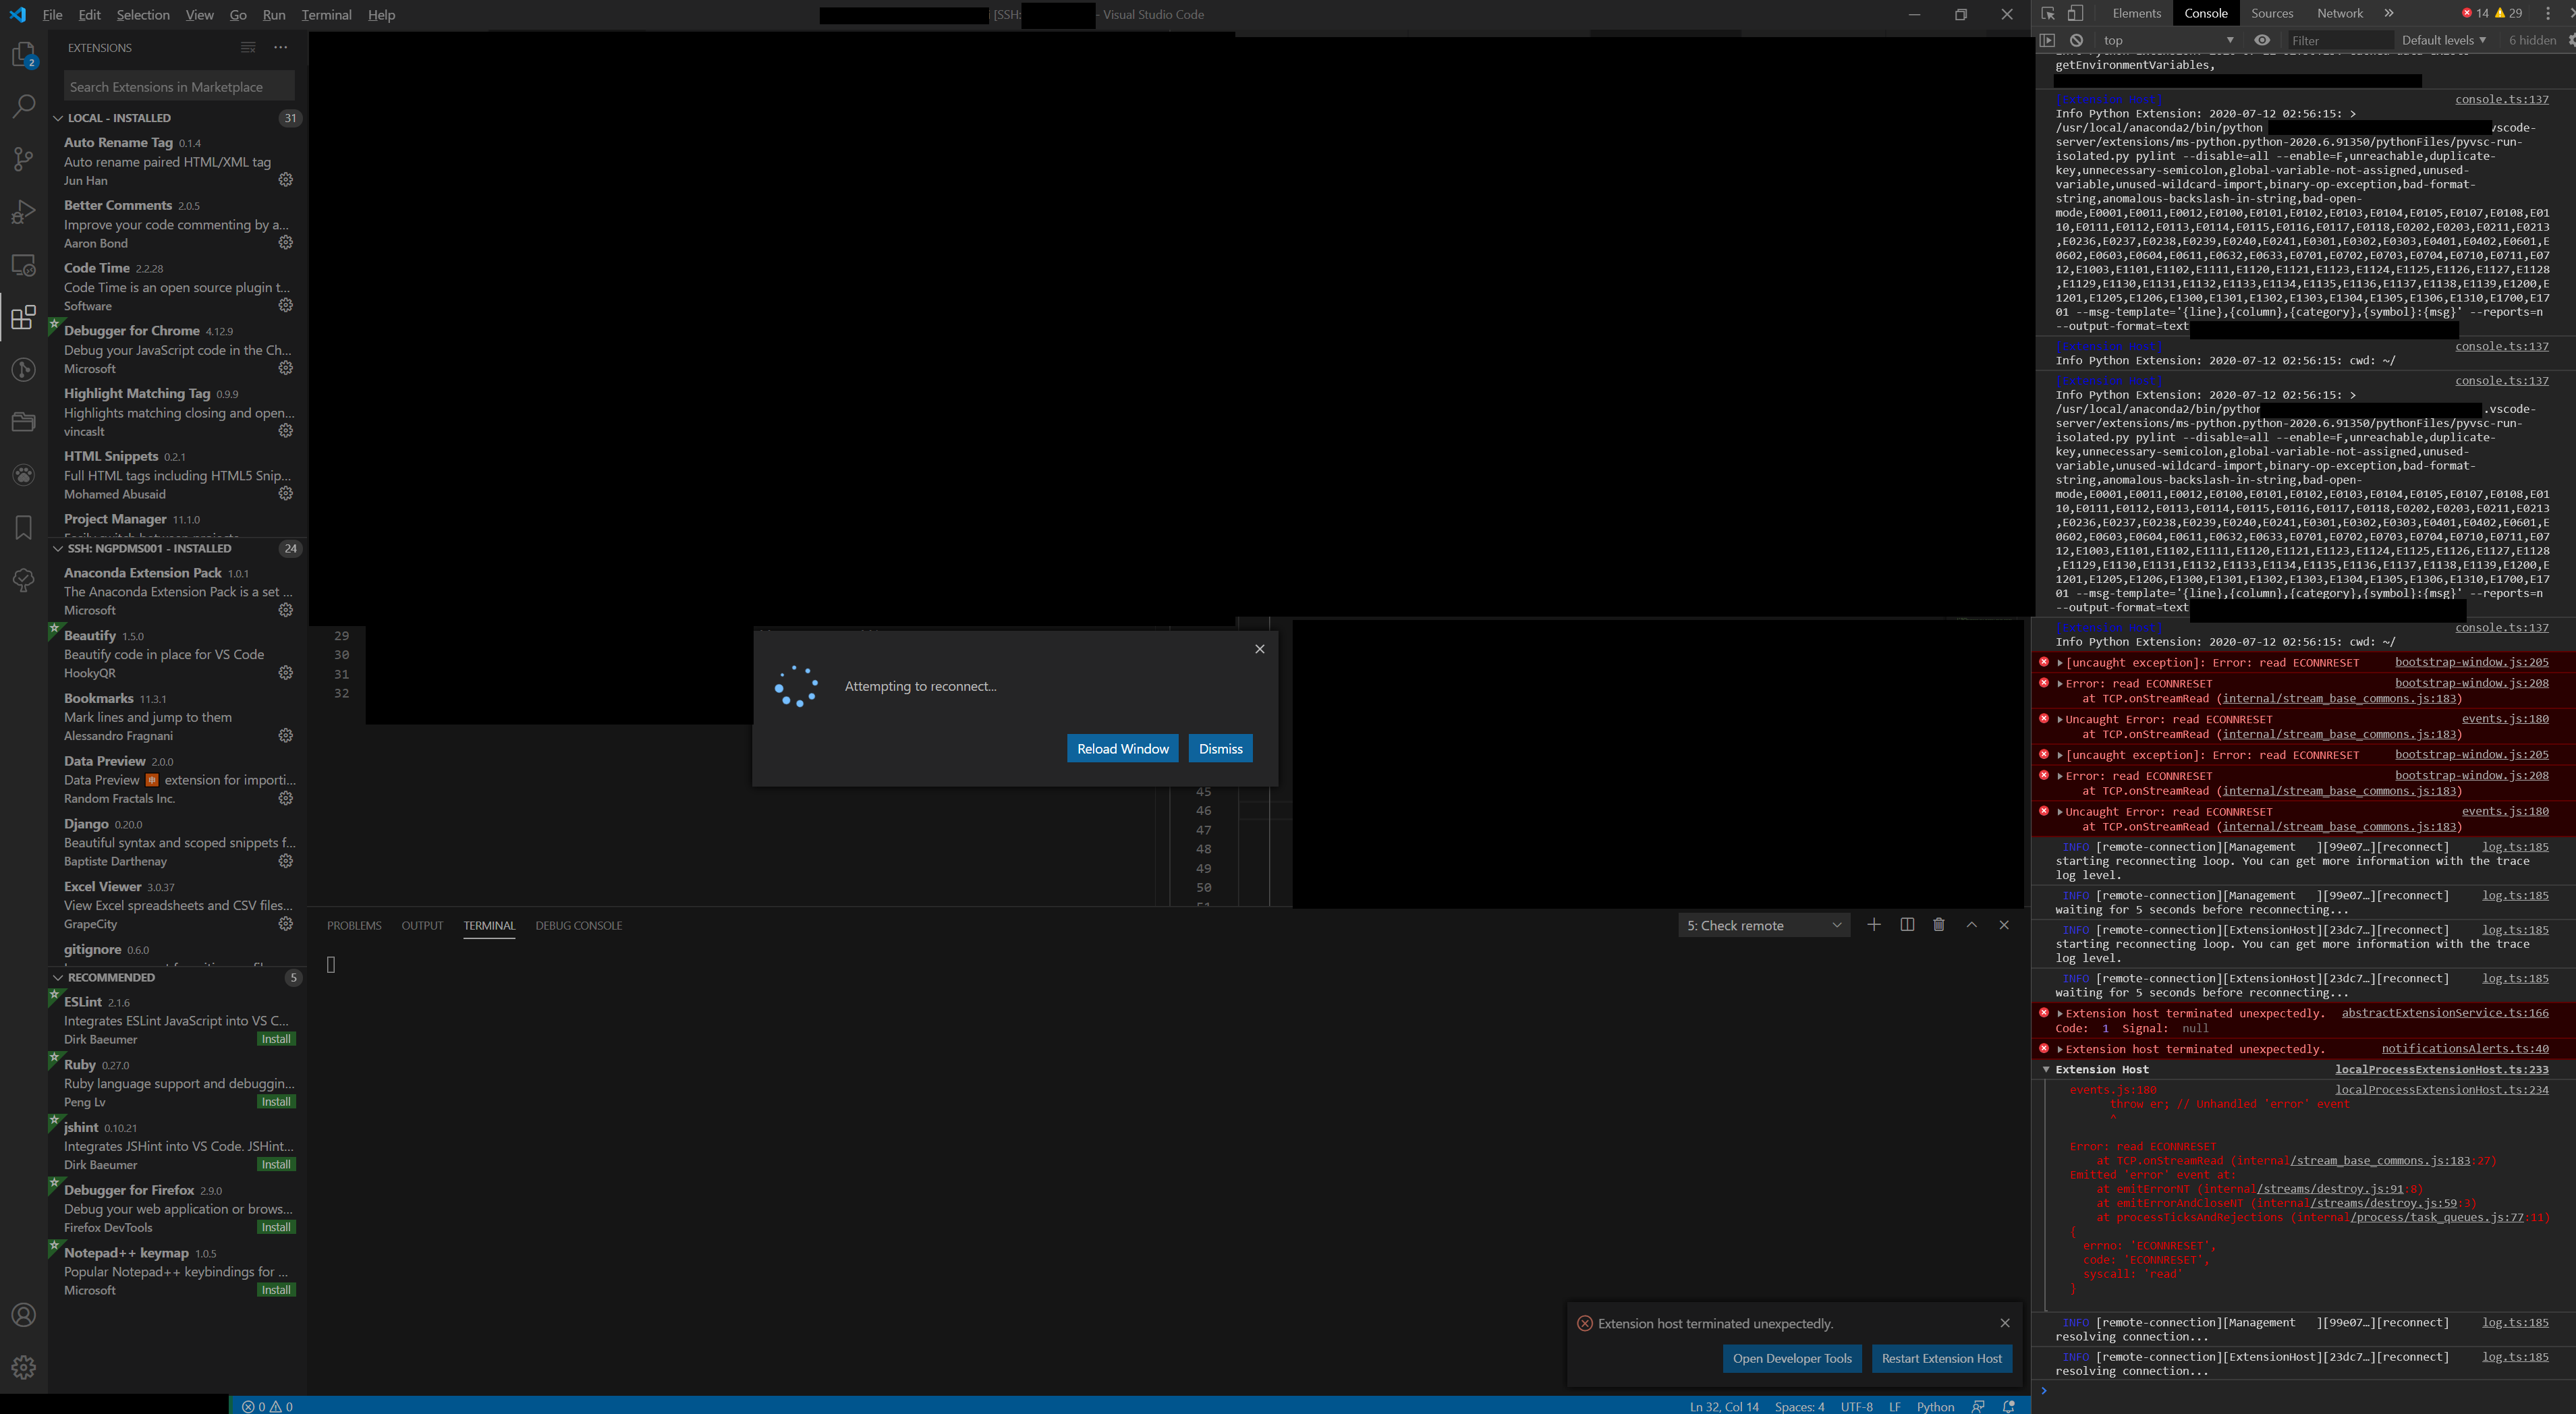Viewport: 2576px width, 1414px height.
Task: Maximize the terminal panel with the chevron
Action: click(1972, 925)
